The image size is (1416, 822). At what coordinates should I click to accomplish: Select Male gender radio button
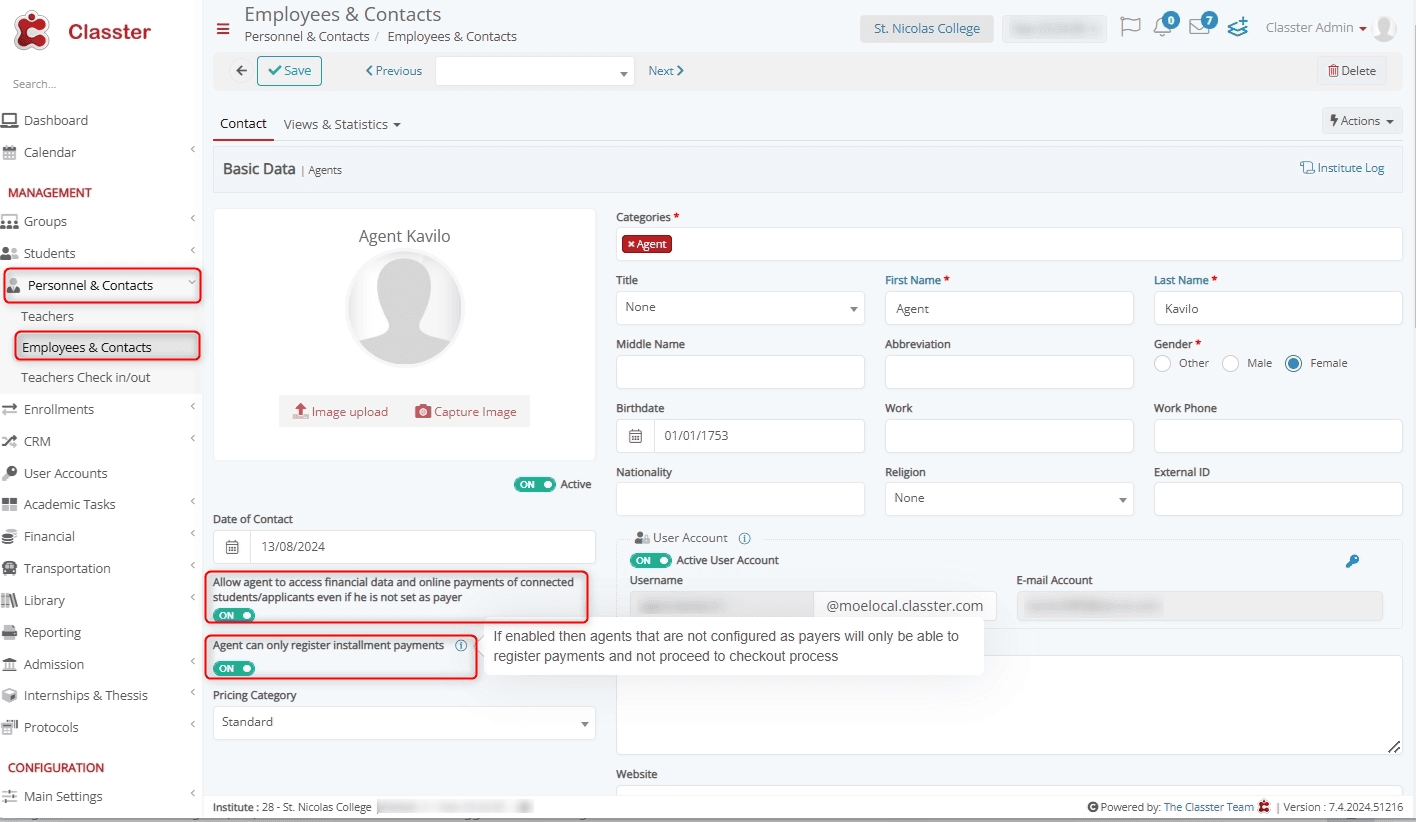1231,364
